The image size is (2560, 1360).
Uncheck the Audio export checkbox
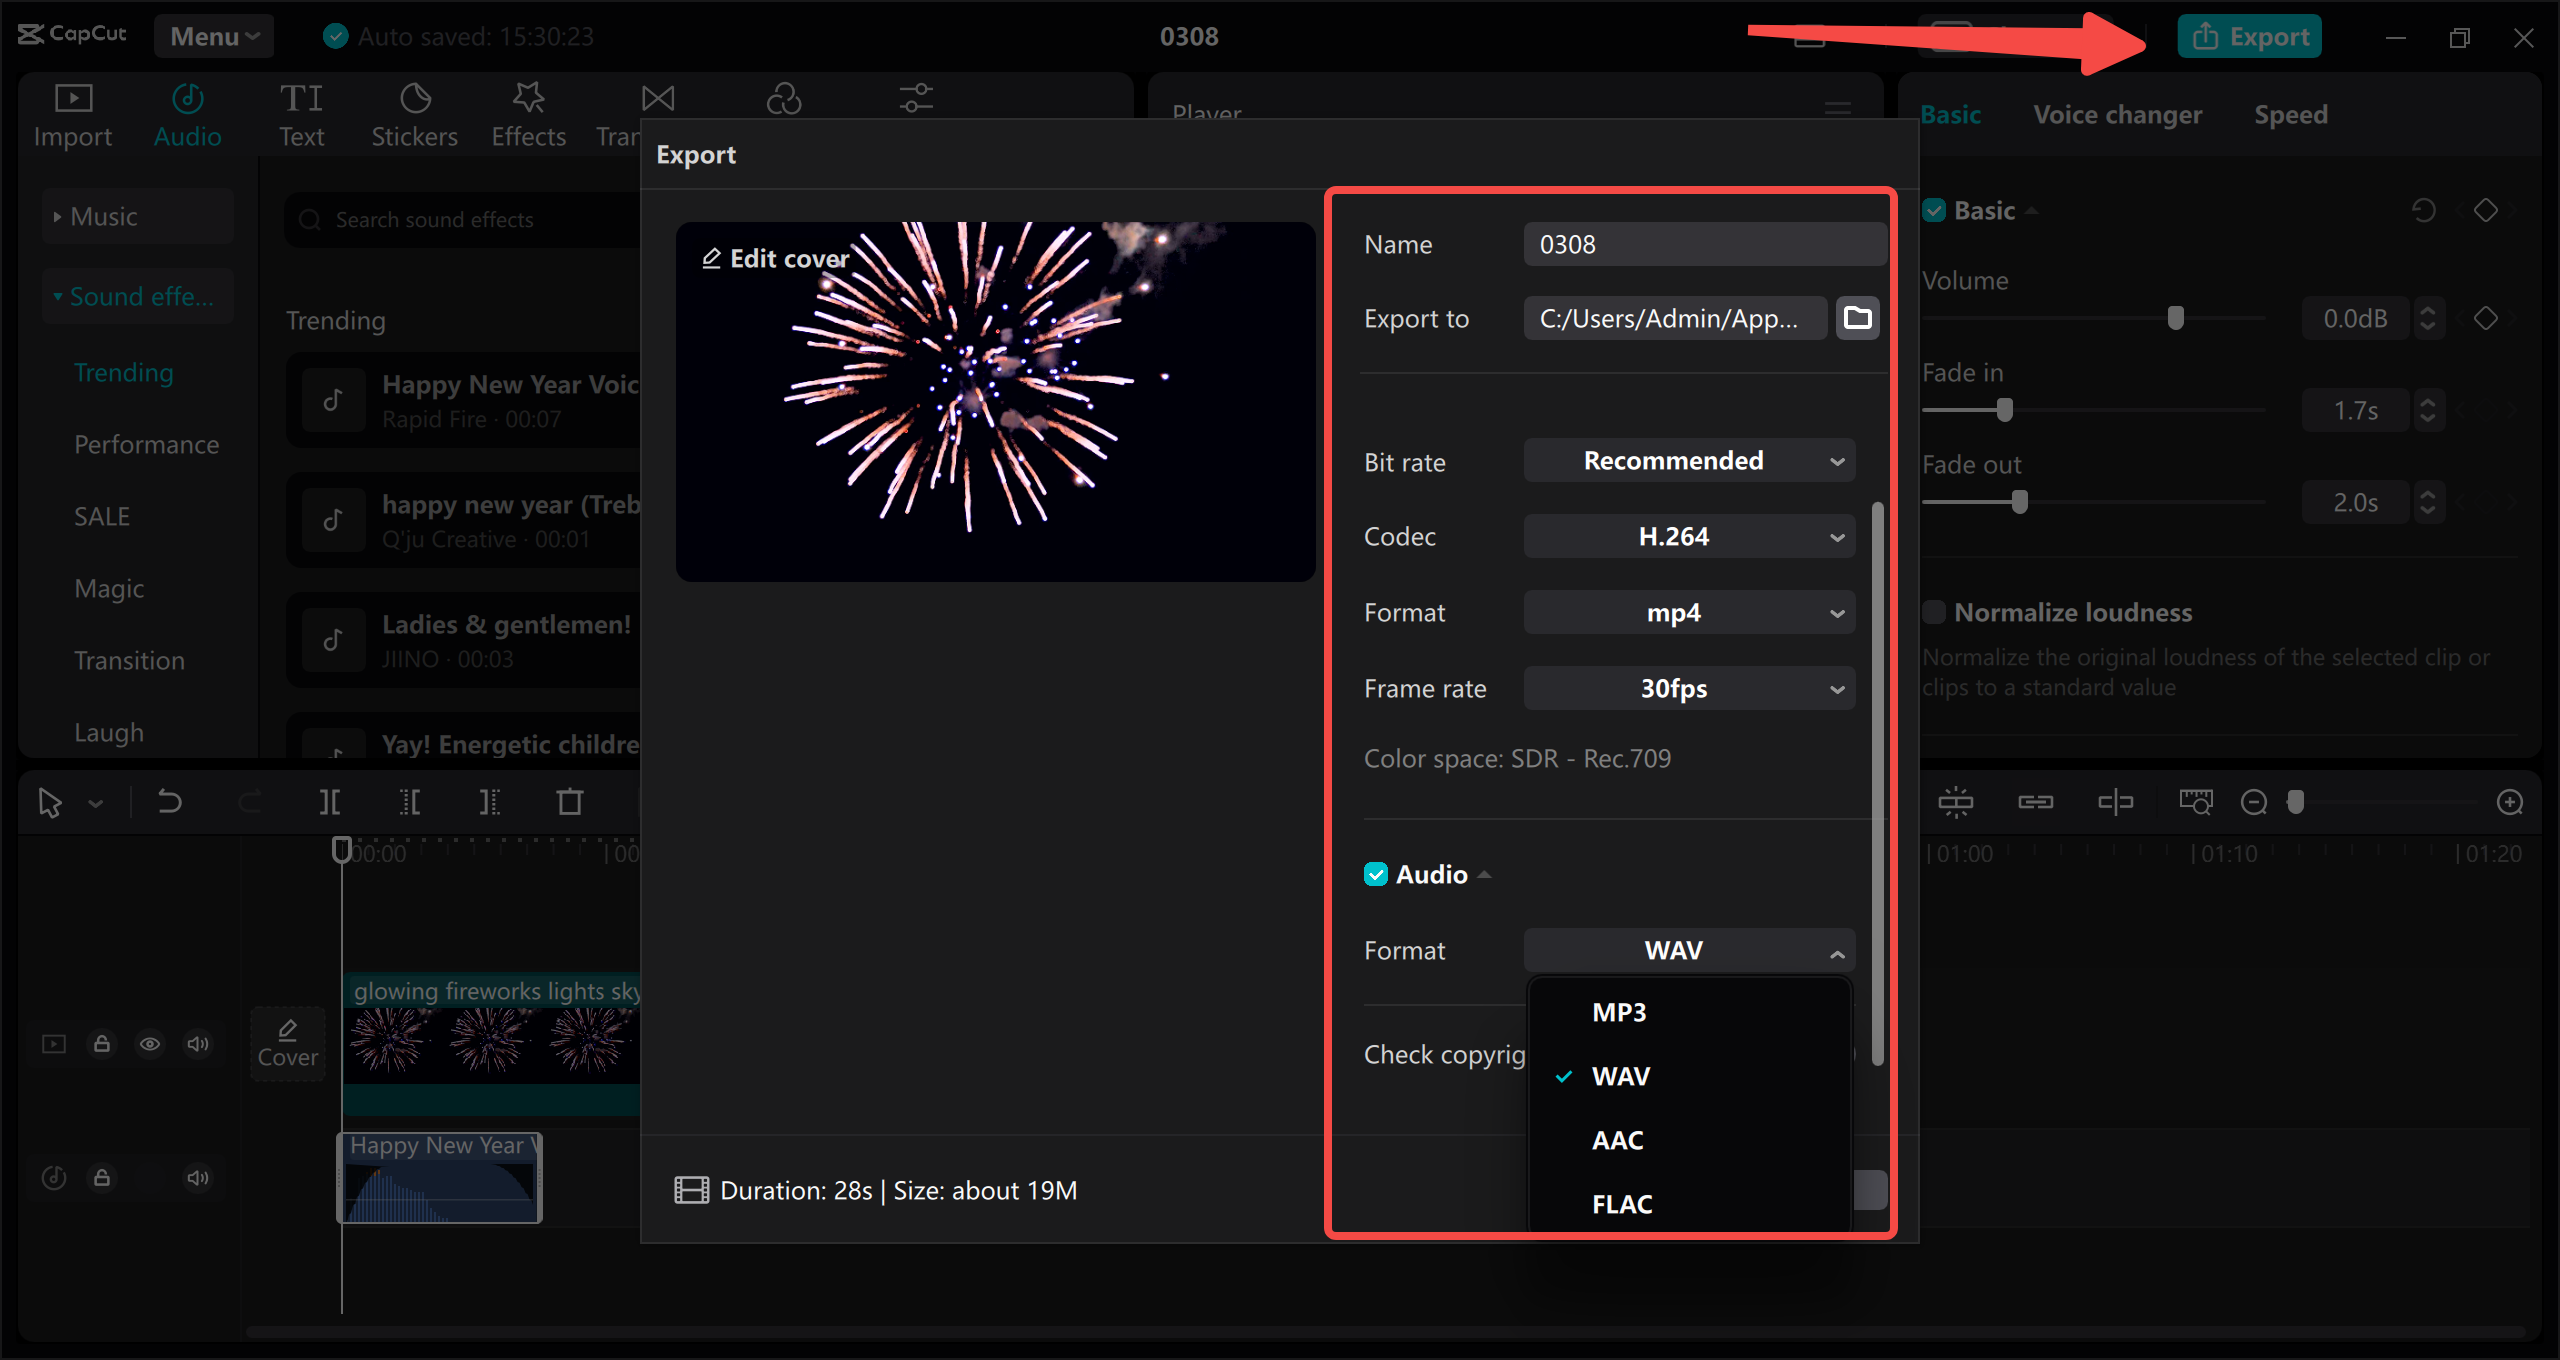(1377, 873)
